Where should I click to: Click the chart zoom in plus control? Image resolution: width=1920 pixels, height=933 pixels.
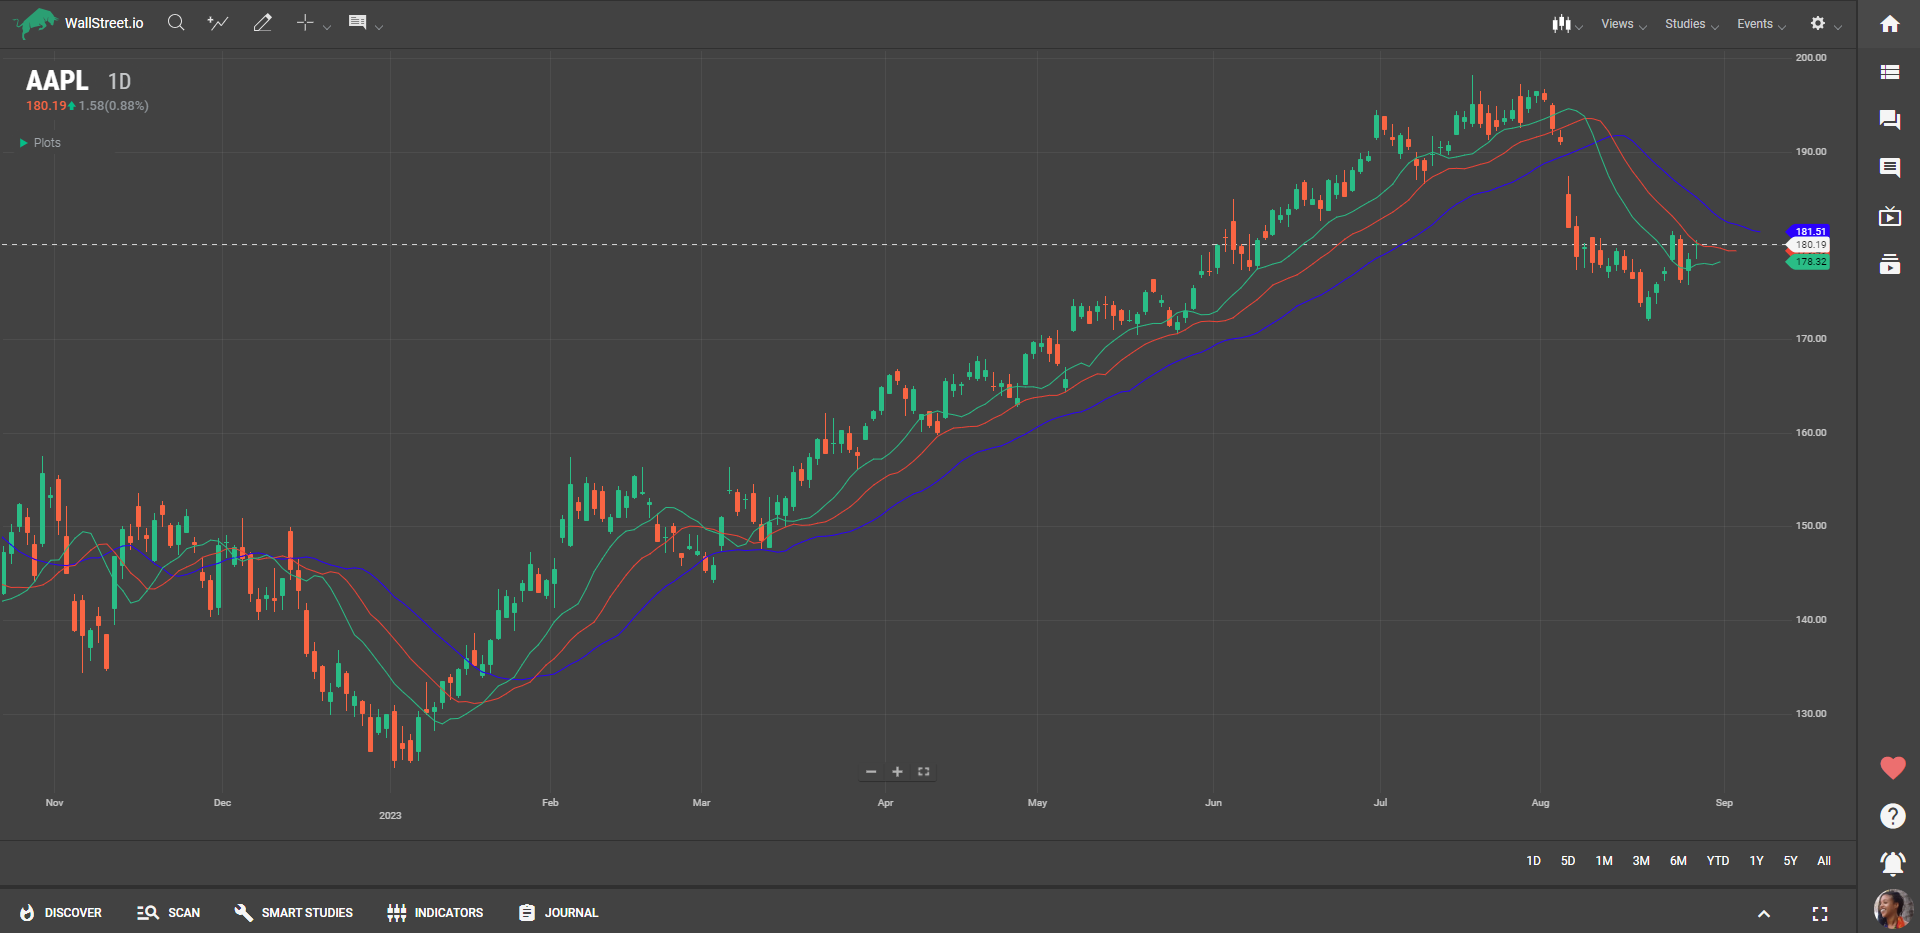pos(897,772)
